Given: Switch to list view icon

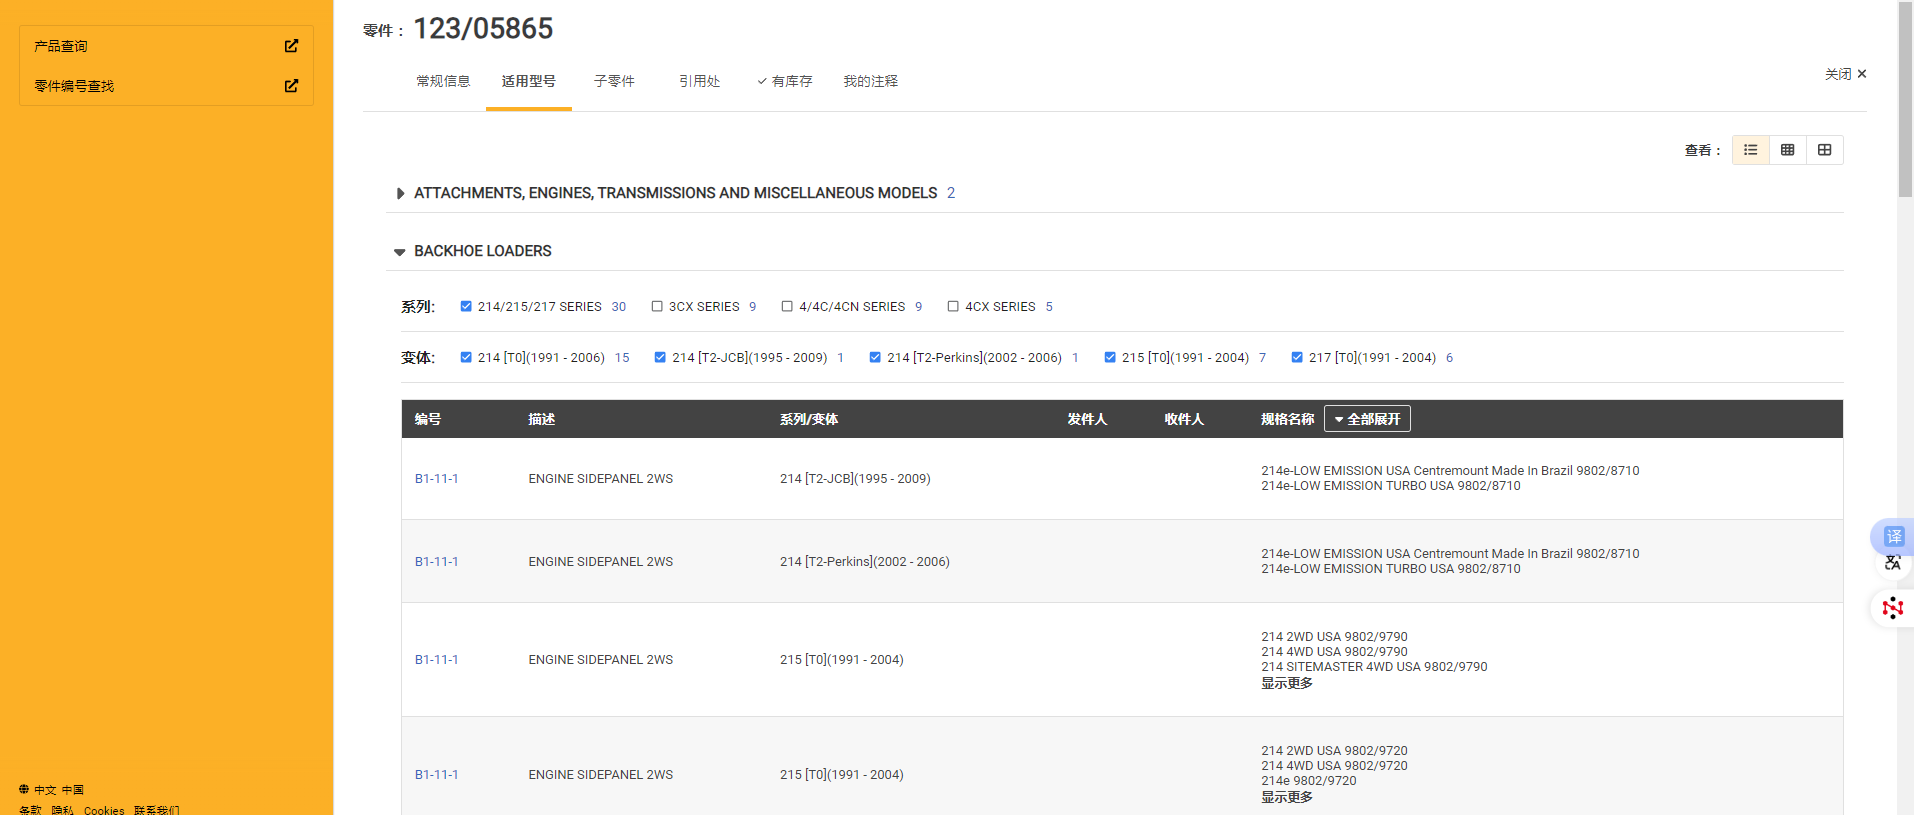Looking at the screenshot, I should 1750,150.
